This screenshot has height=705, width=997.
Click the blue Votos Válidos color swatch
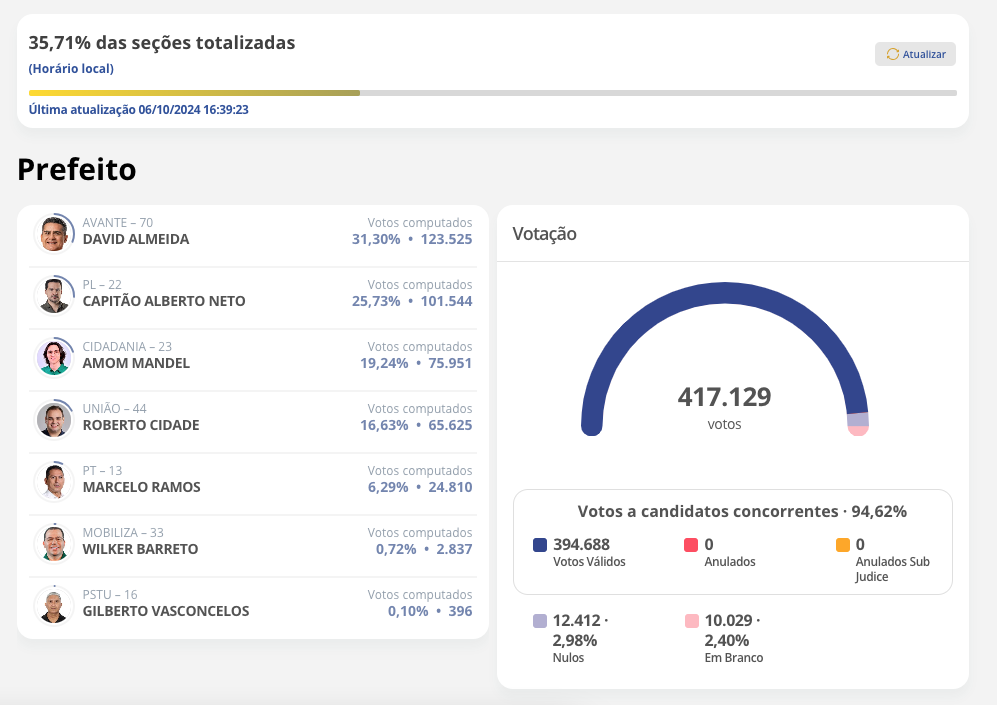(540, 545)
